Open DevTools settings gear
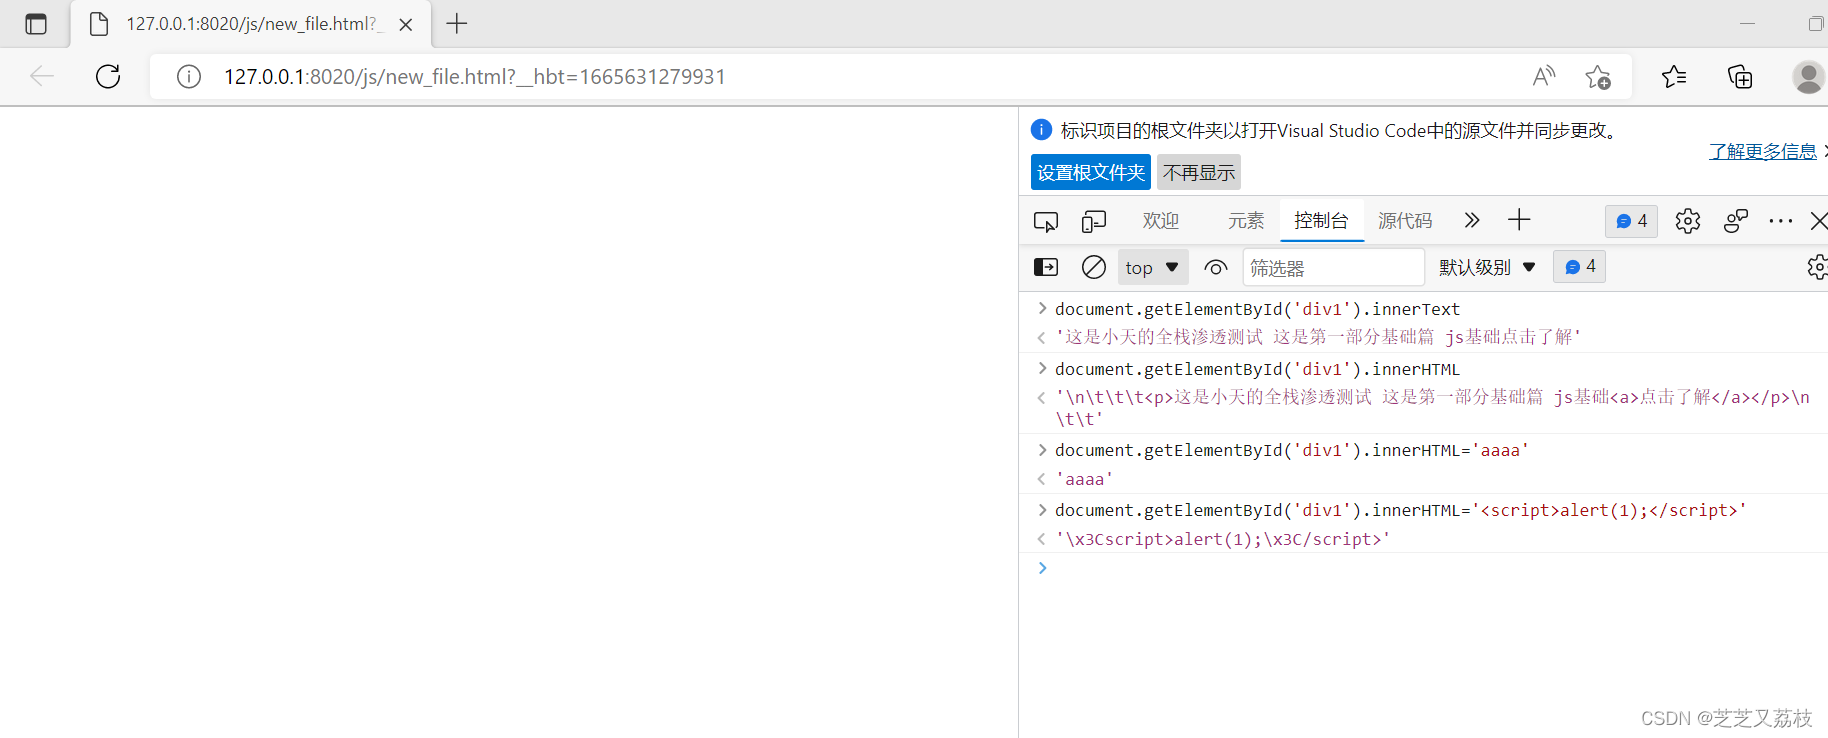The image size is (1828, 738). click(1688, 221)
